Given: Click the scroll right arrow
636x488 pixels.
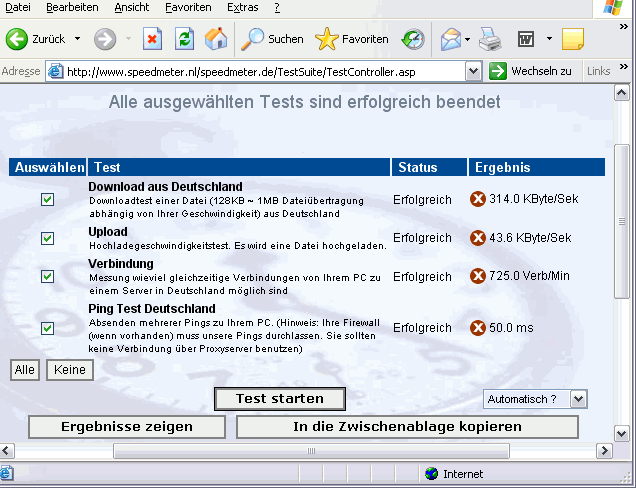Looking at the screenshot, I should coord(604,451).
